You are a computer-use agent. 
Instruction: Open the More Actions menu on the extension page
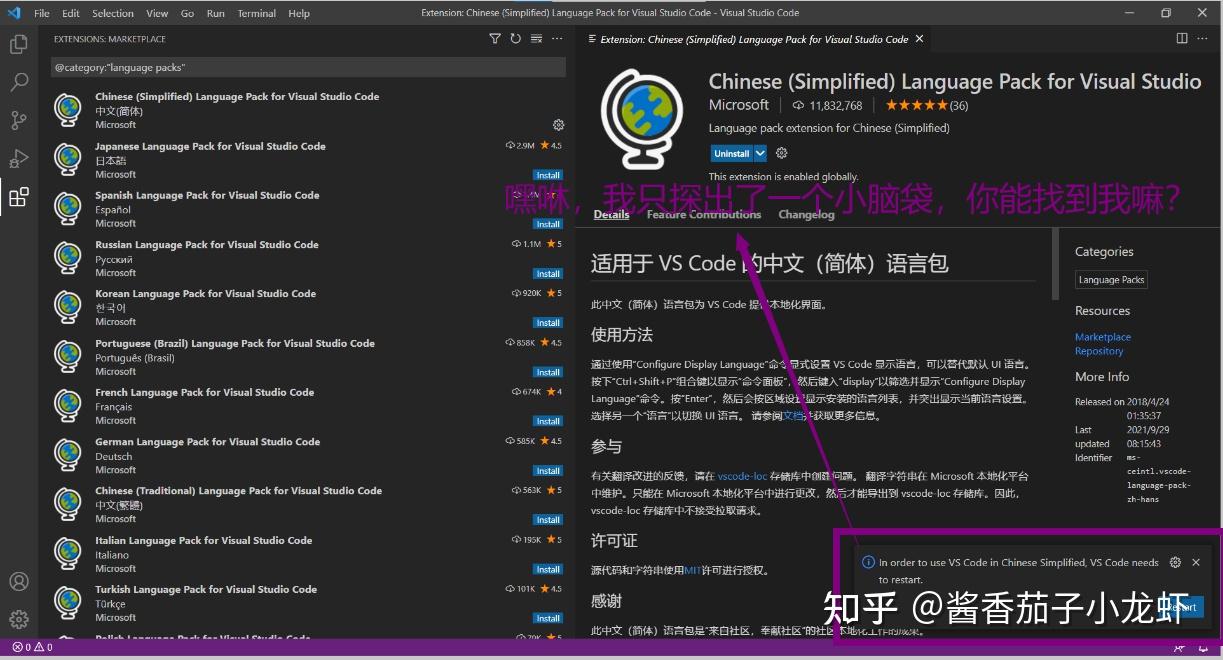(1202, 38)
